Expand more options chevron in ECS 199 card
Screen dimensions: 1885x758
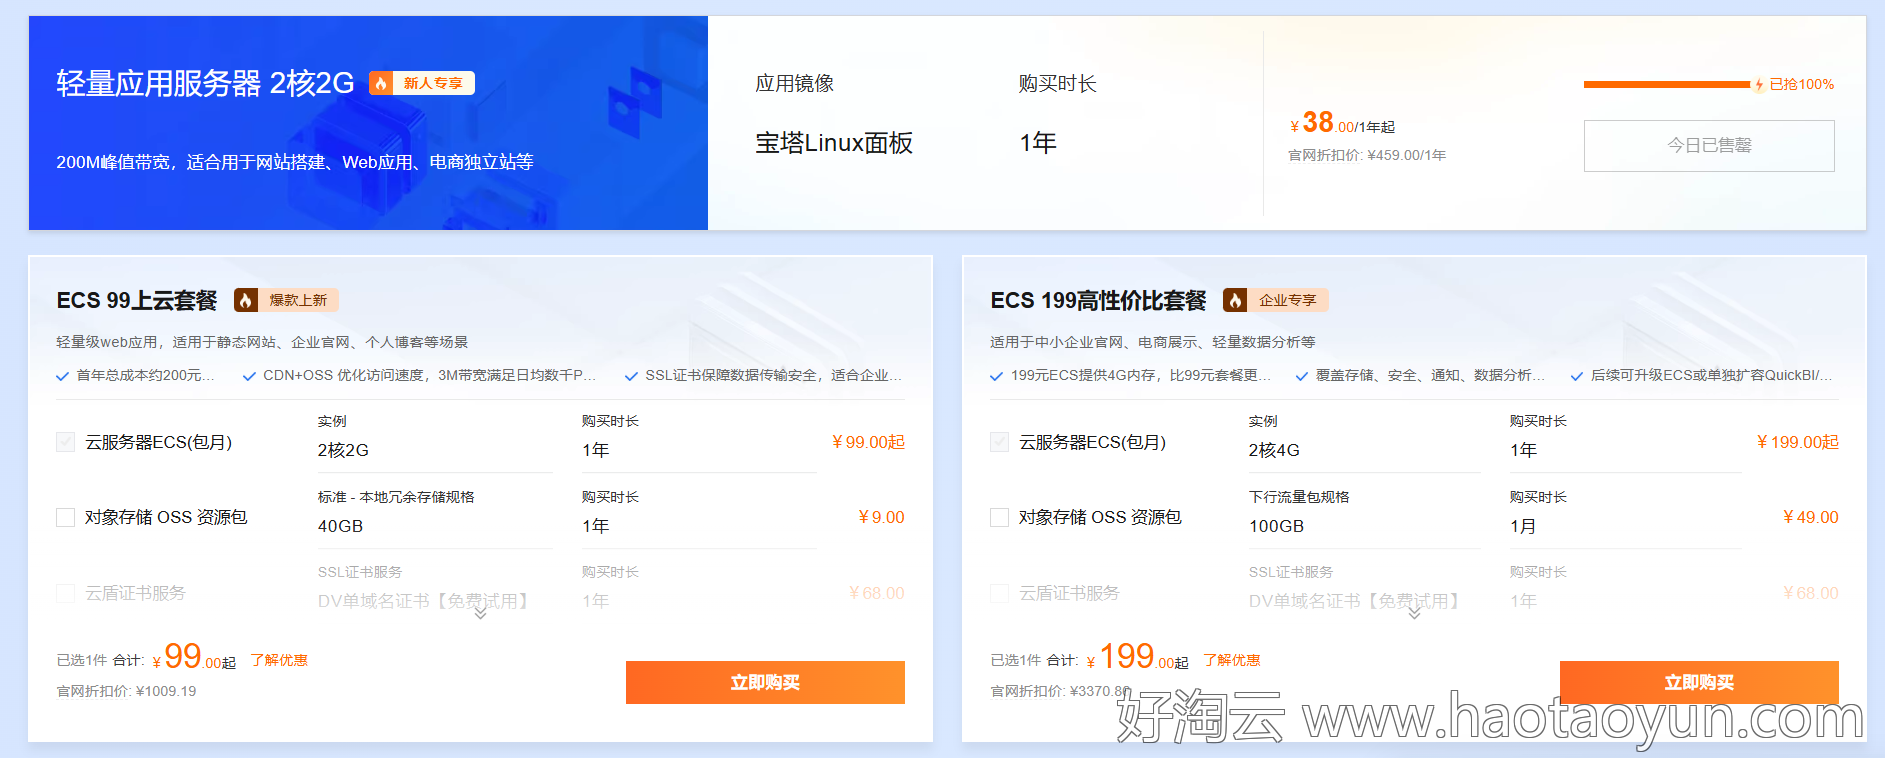click(x=1414, y=613)
